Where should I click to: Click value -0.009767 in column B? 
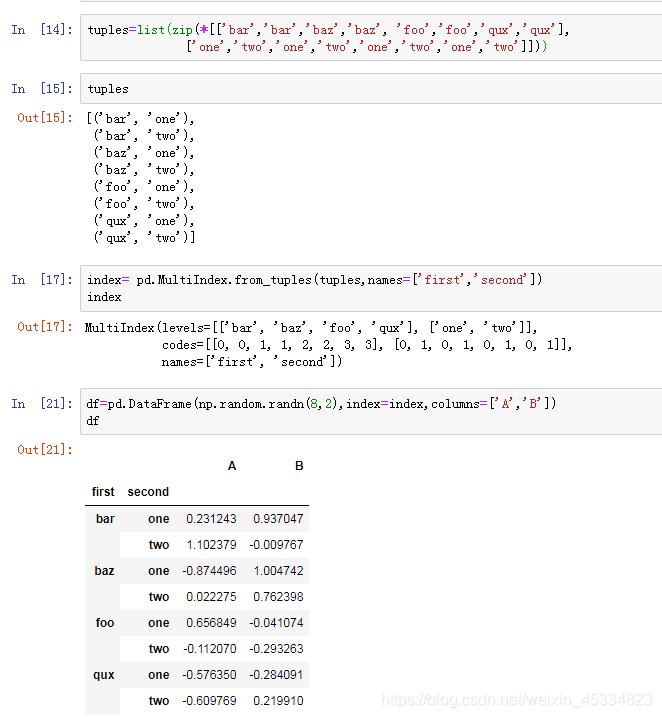276,545
